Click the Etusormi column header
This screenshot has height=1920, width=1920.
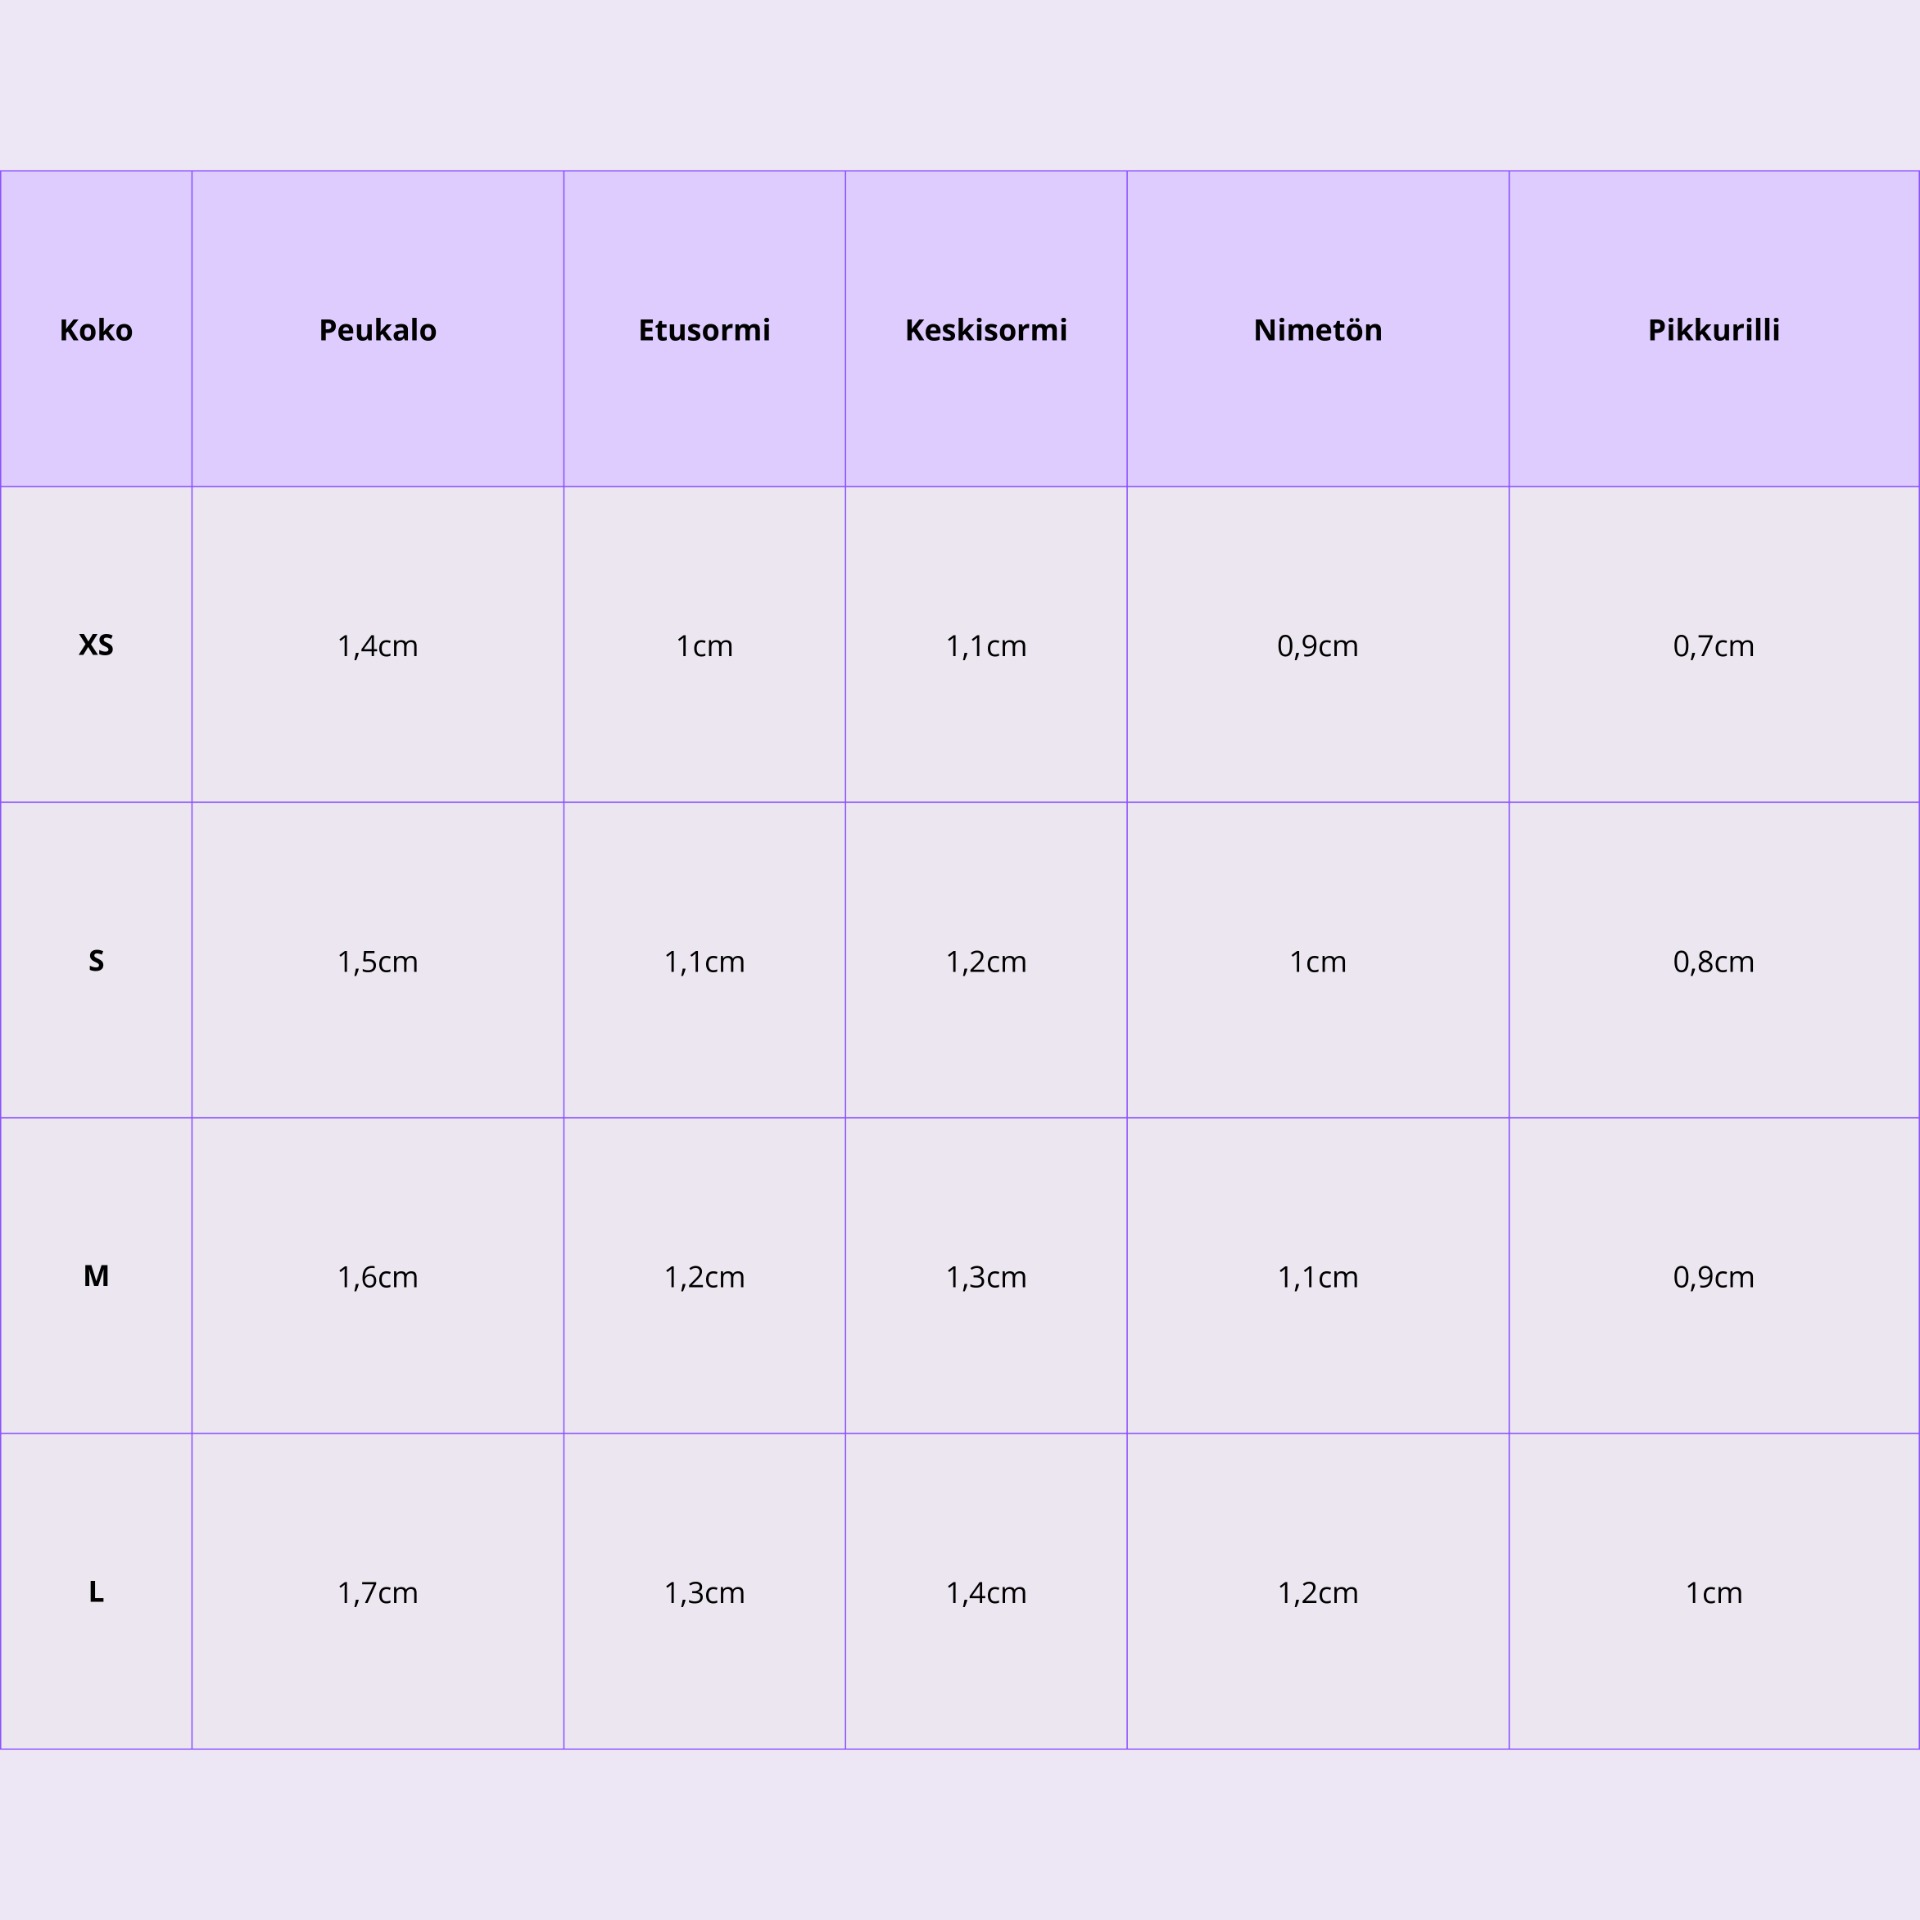[705, 329]
